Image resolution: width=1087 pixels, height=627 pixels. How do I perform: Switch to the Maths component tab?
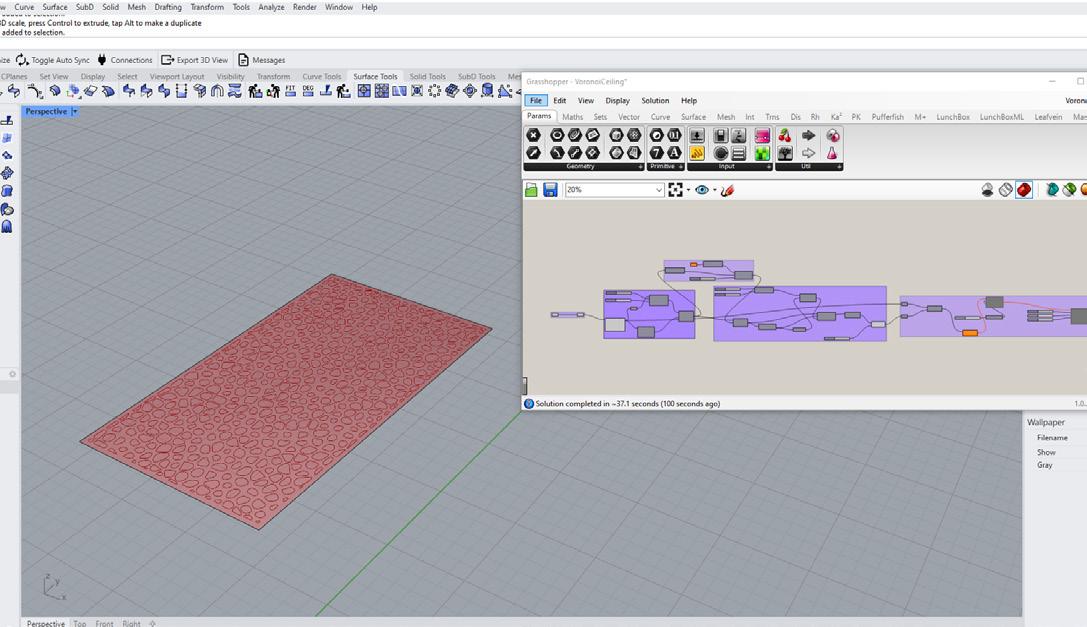[572, 117]
